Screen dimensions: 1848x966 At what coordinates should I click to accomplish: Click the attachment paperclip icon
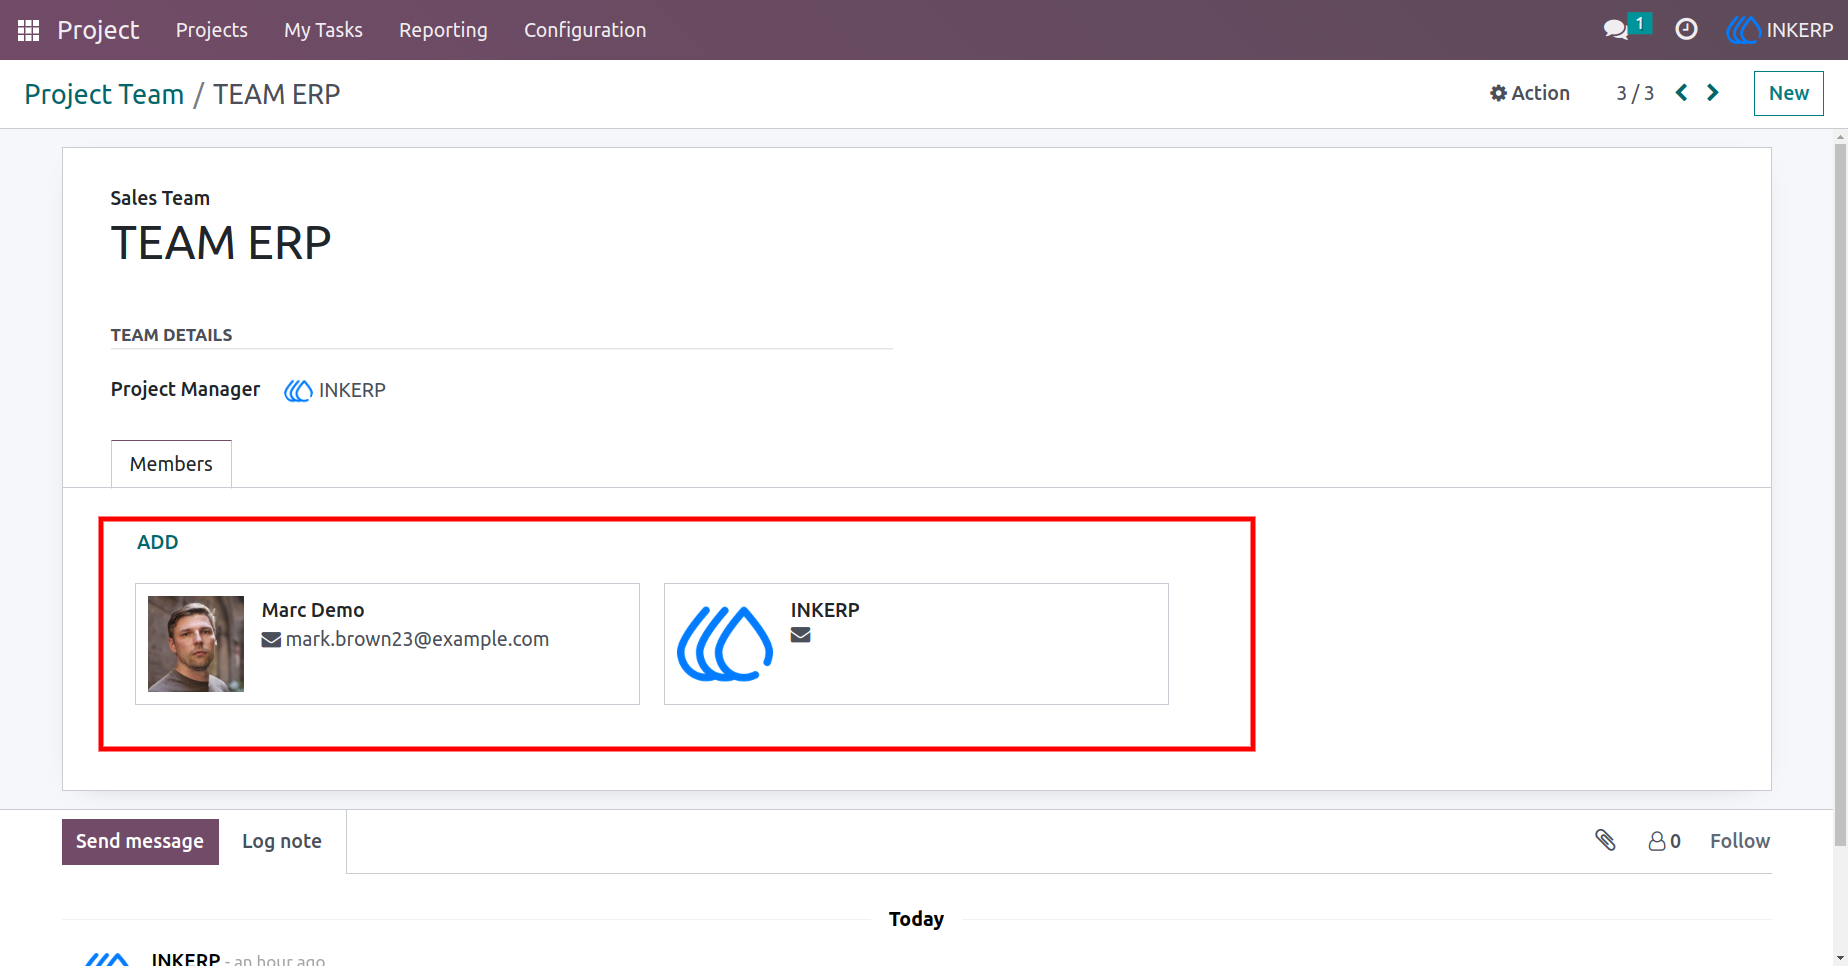[1605, 840]
